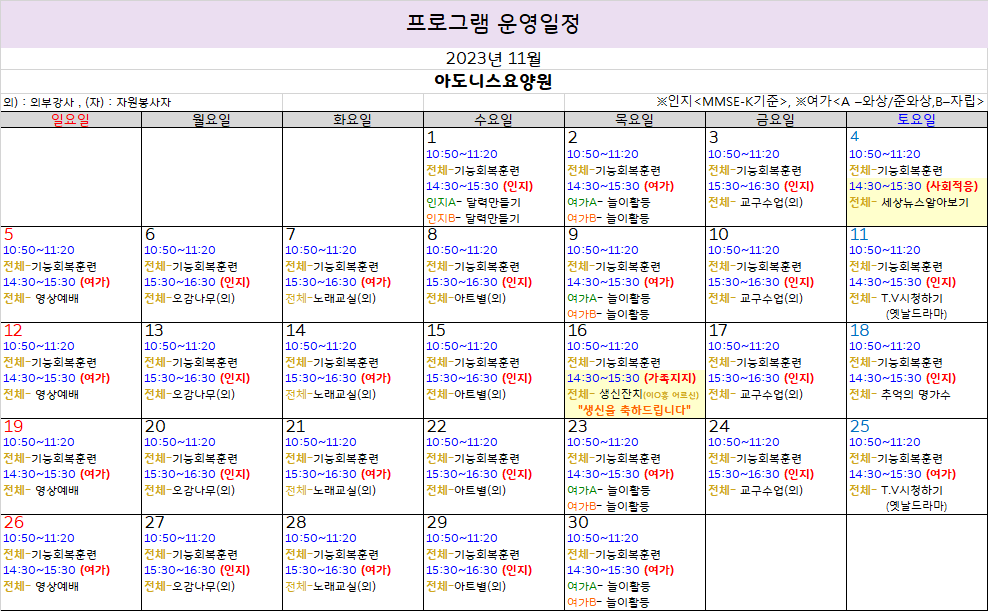Click the "수요일" column header

click(493, 120)
